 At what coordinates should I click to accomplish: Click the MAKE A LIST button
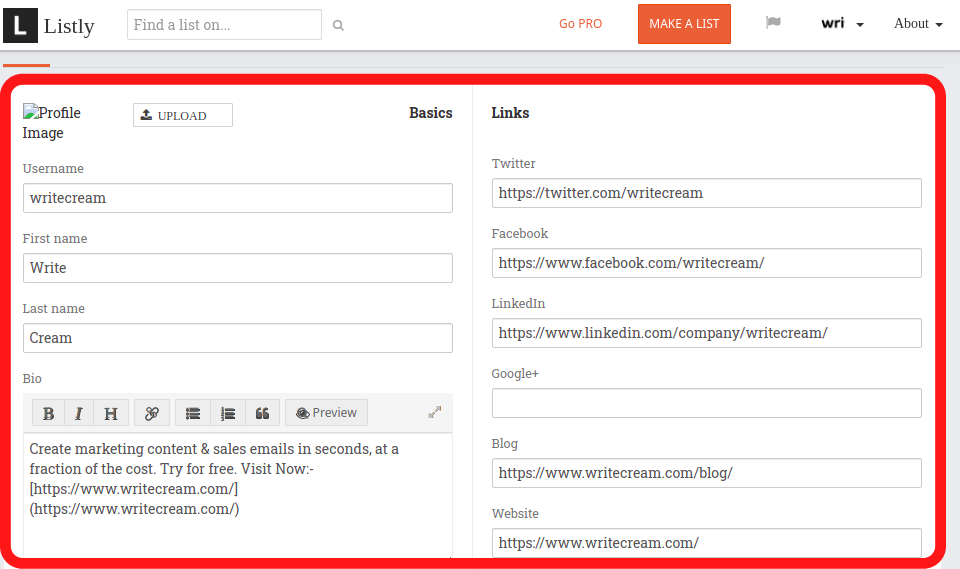[x=684, y=24]
